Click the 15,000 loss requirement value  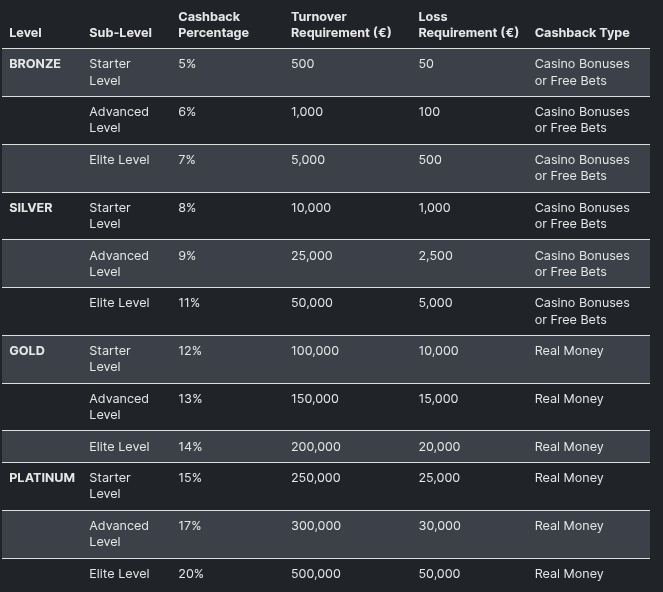(x=438, y=399)
